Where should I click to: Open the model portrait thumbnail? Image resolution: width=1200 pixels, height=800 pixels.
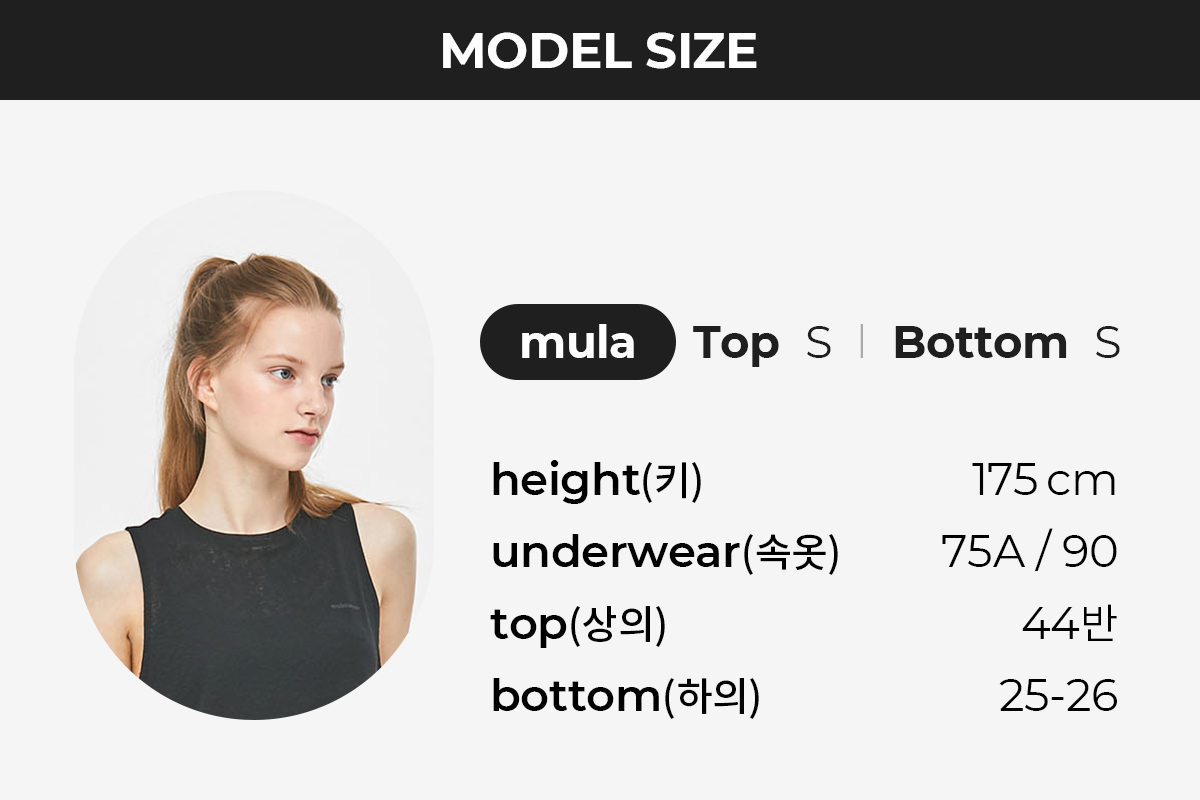255,455
